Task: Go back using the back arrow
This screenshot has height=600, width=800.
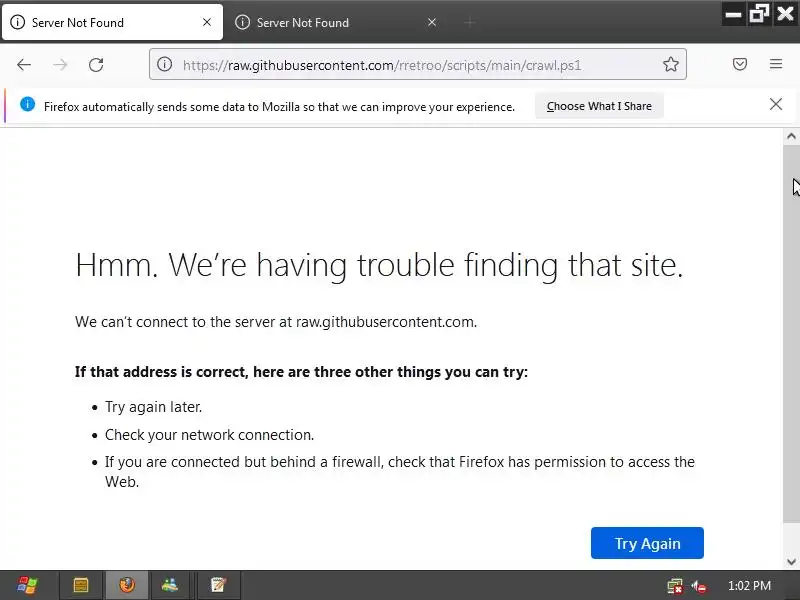Action: click(x=24, y=65)
